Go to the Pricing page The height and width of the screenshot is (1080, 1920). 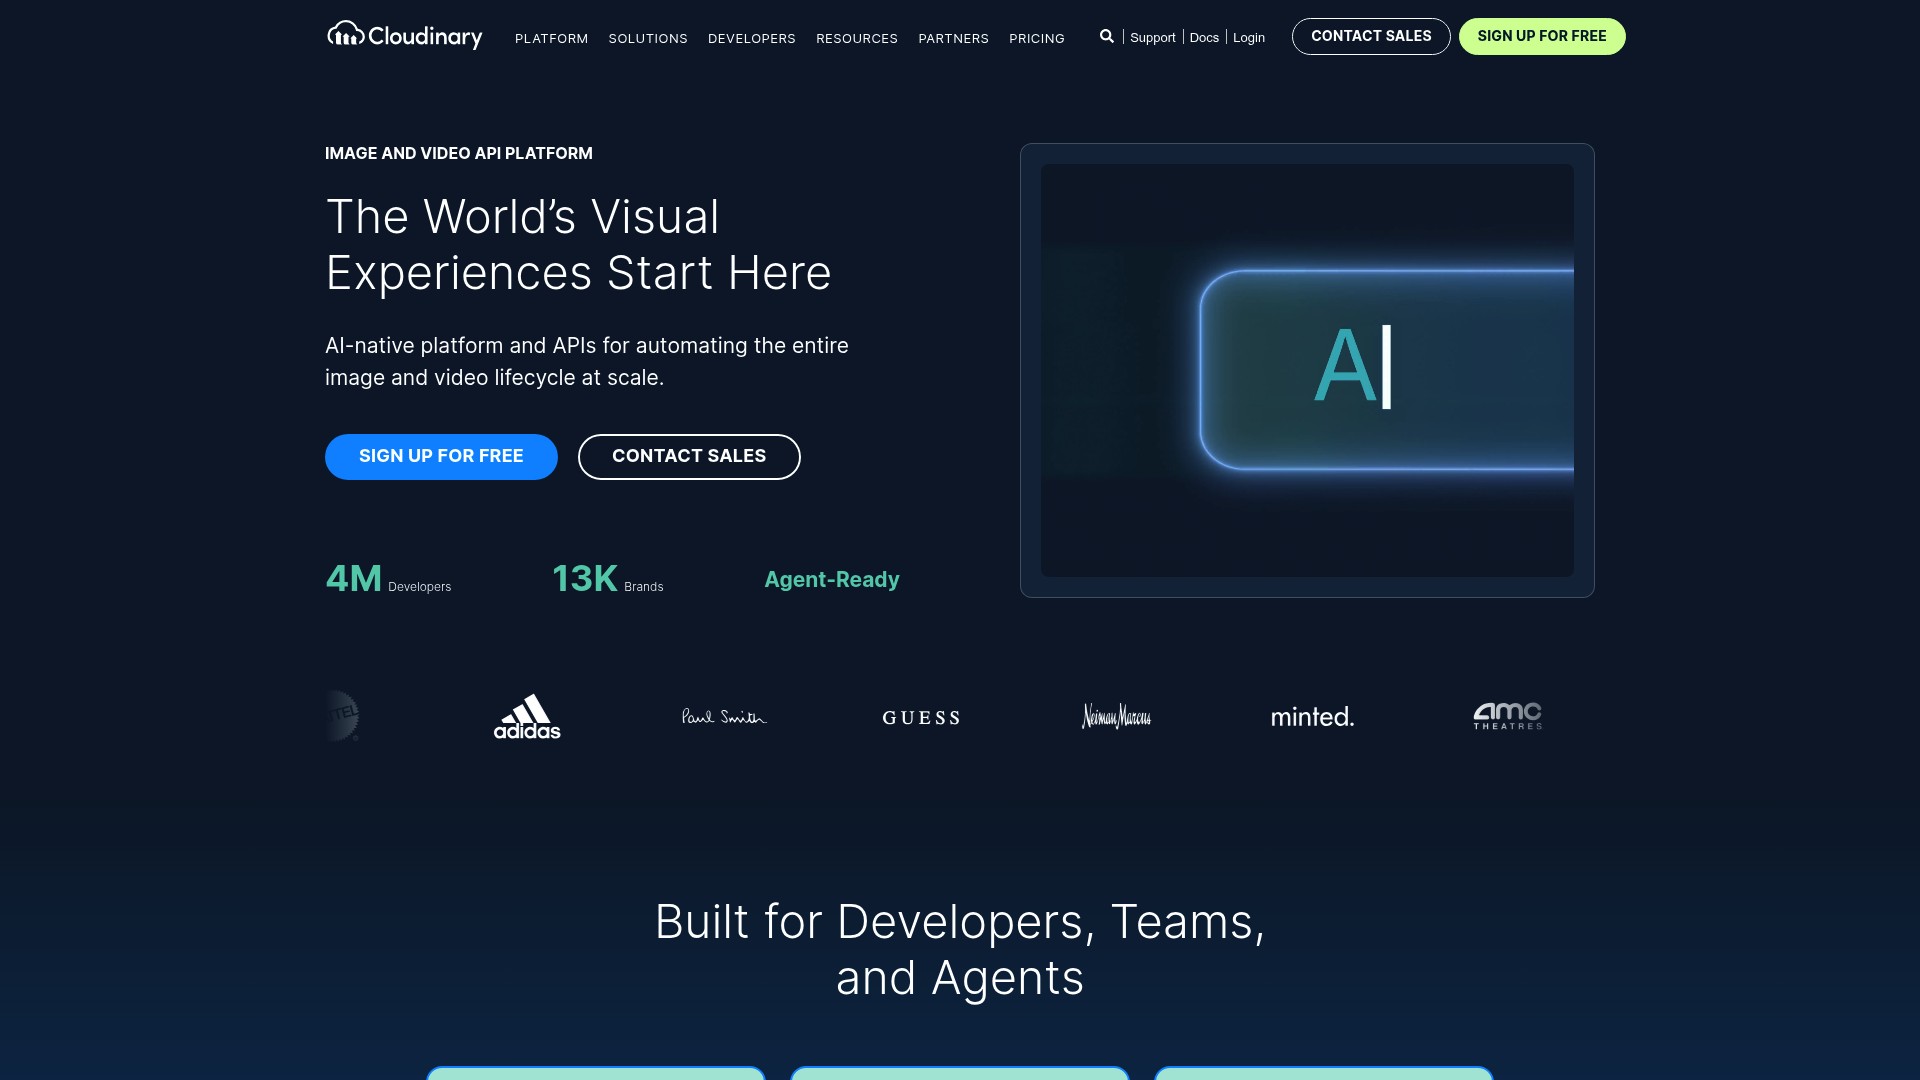(1037, 38)
